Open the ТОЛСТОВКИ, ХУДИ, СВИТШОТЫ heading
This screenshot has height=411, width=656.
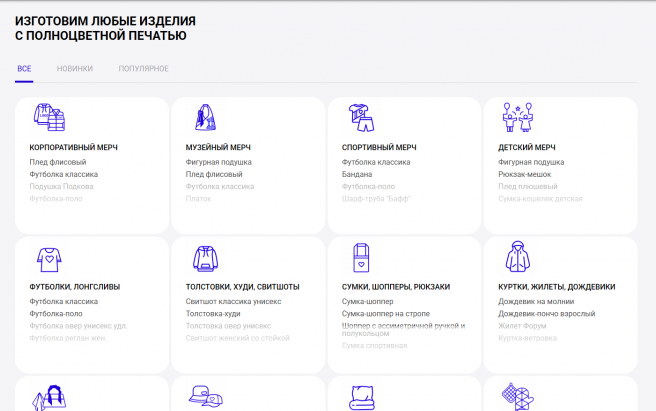click(x=243, y=287)
